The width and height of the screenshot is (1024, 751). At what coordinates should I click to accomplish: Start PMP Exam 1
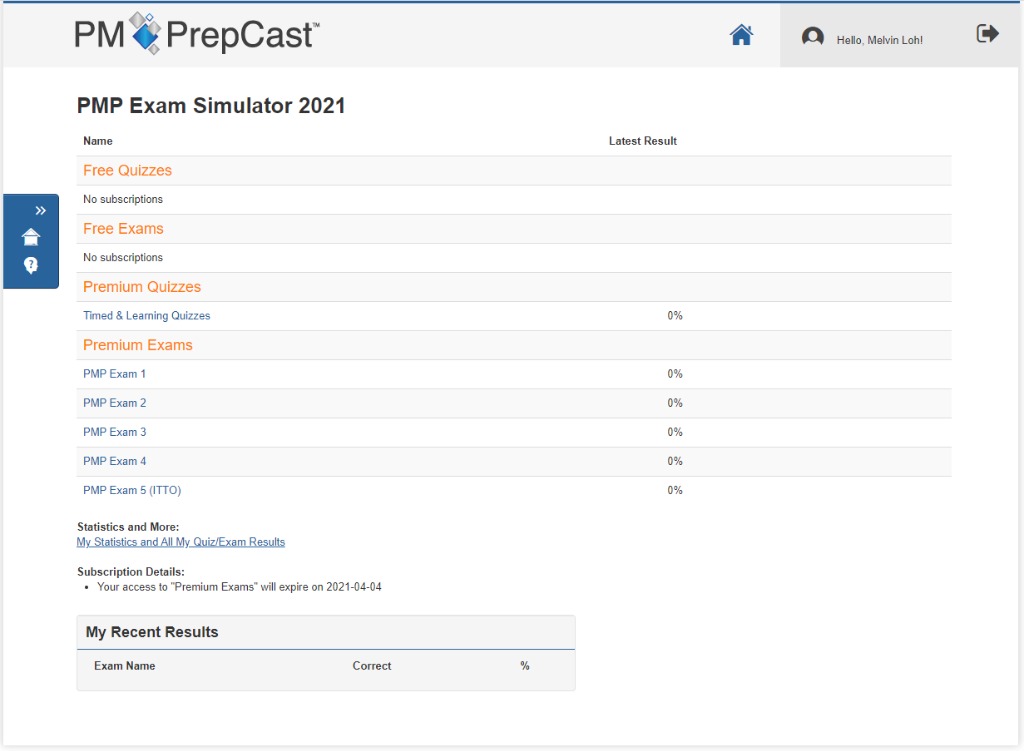click(x=114, y=374)
